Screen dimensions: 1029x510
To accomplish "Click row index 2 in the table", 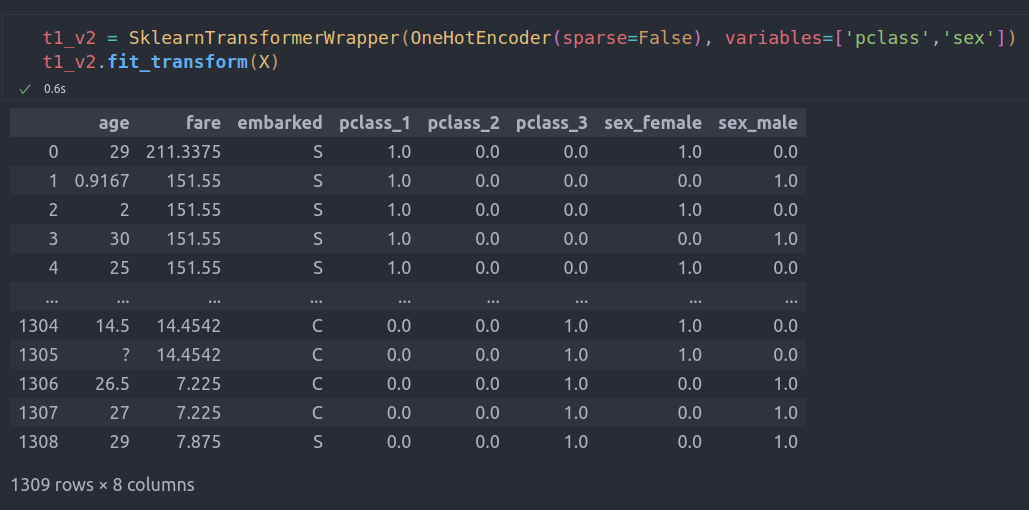I will coord(53,210).
